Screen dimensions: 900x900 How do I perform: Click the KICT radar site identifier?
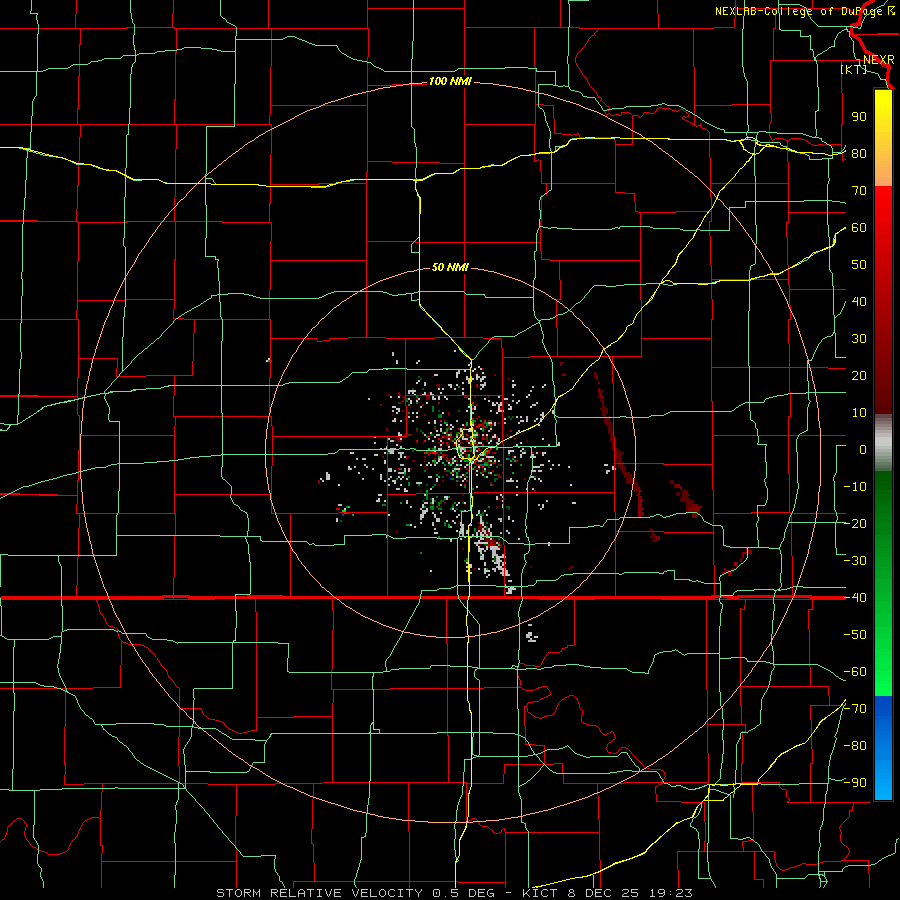pos(540,893)
